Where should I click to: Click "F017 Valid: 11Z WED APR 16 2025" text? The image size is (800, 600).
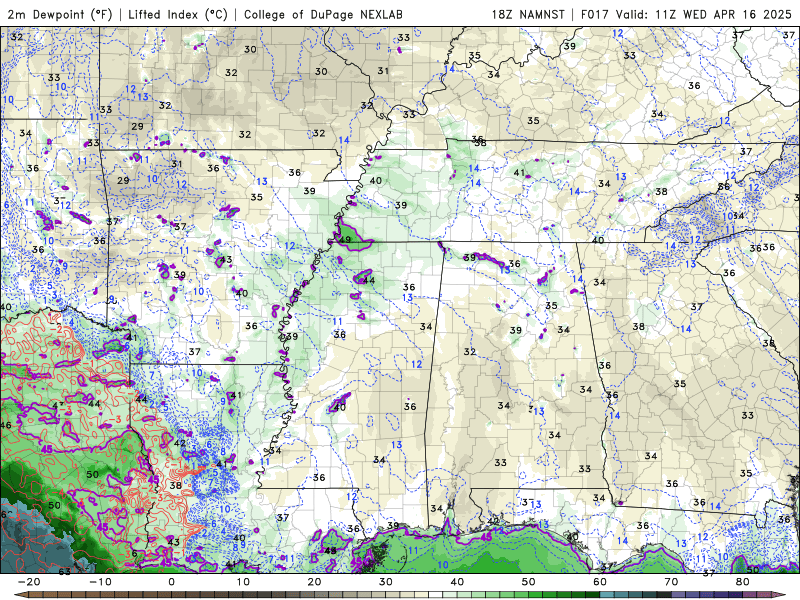pos(686,14)
